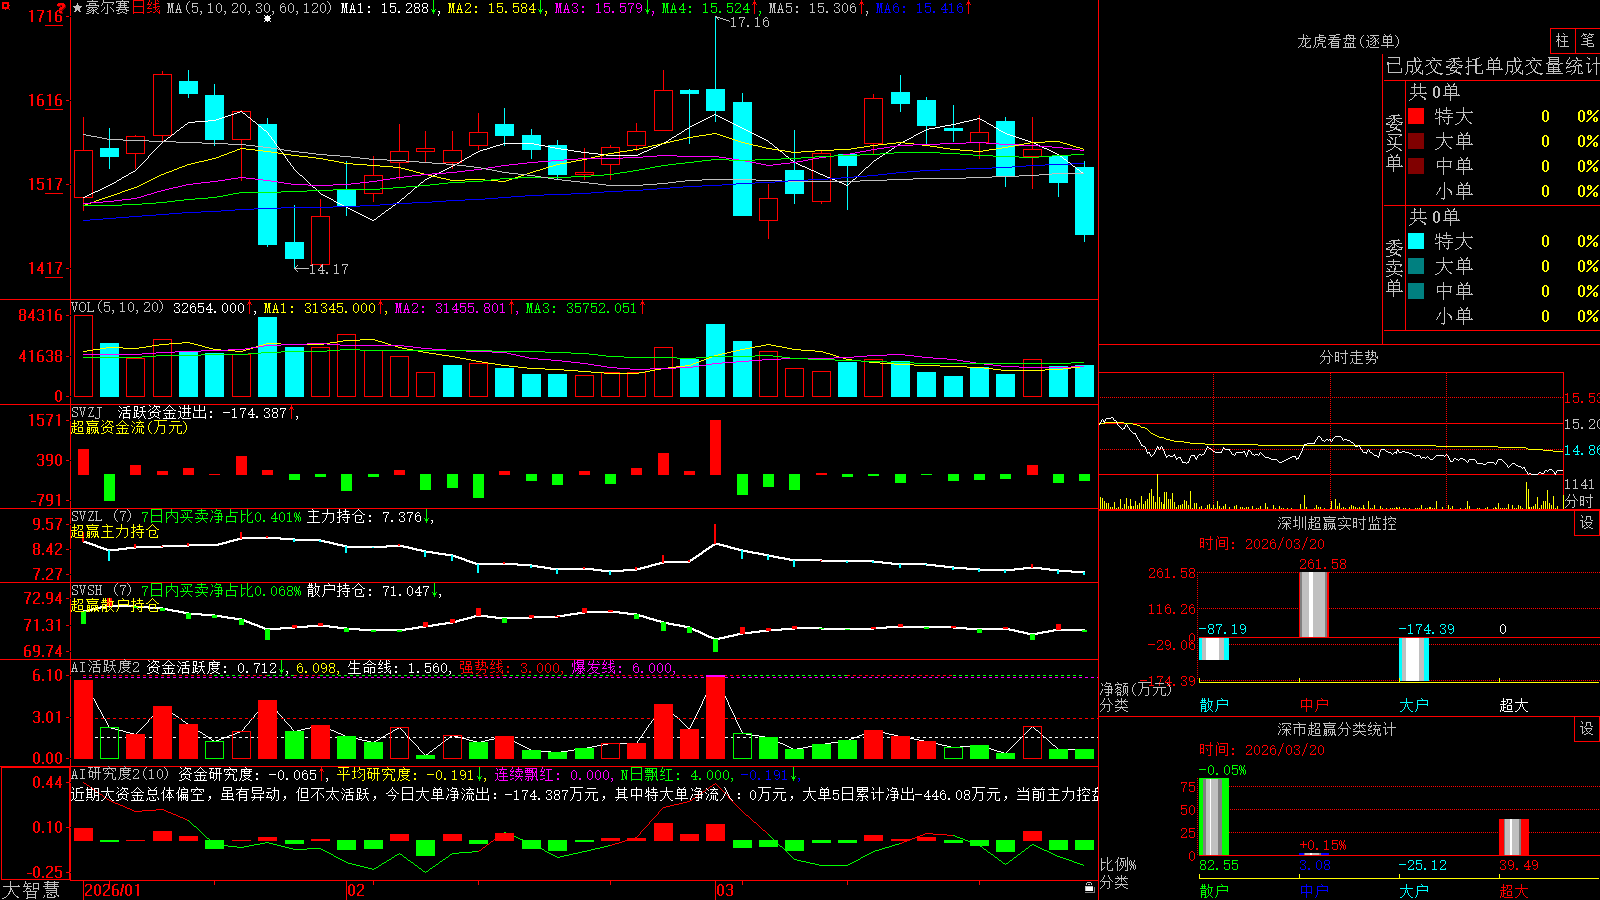
Task: Switch 龙虎看盘 to 笔 tick mode
Action: 1588,40
